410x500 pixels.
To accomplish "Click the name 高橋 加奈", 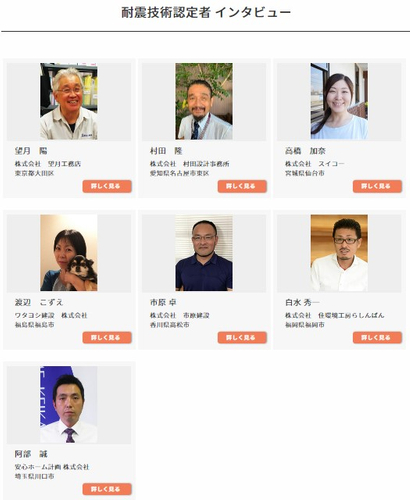I will click(305, 151).
